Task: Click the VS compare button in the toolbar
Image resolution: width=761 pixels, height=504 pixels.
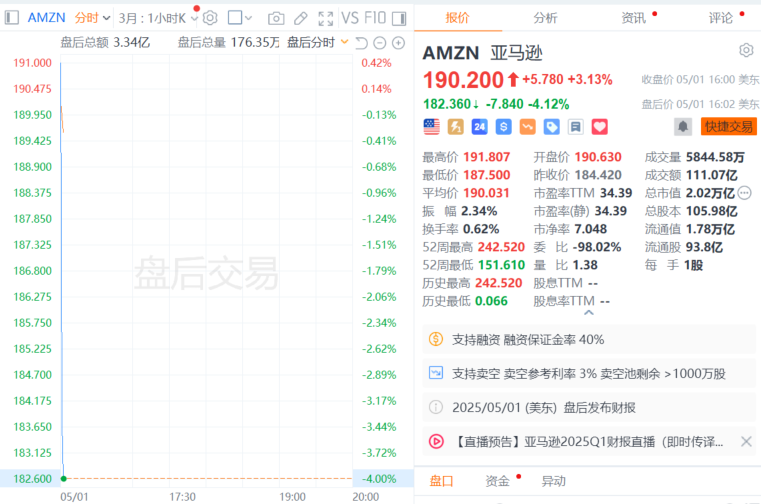Action: [350, 18]
